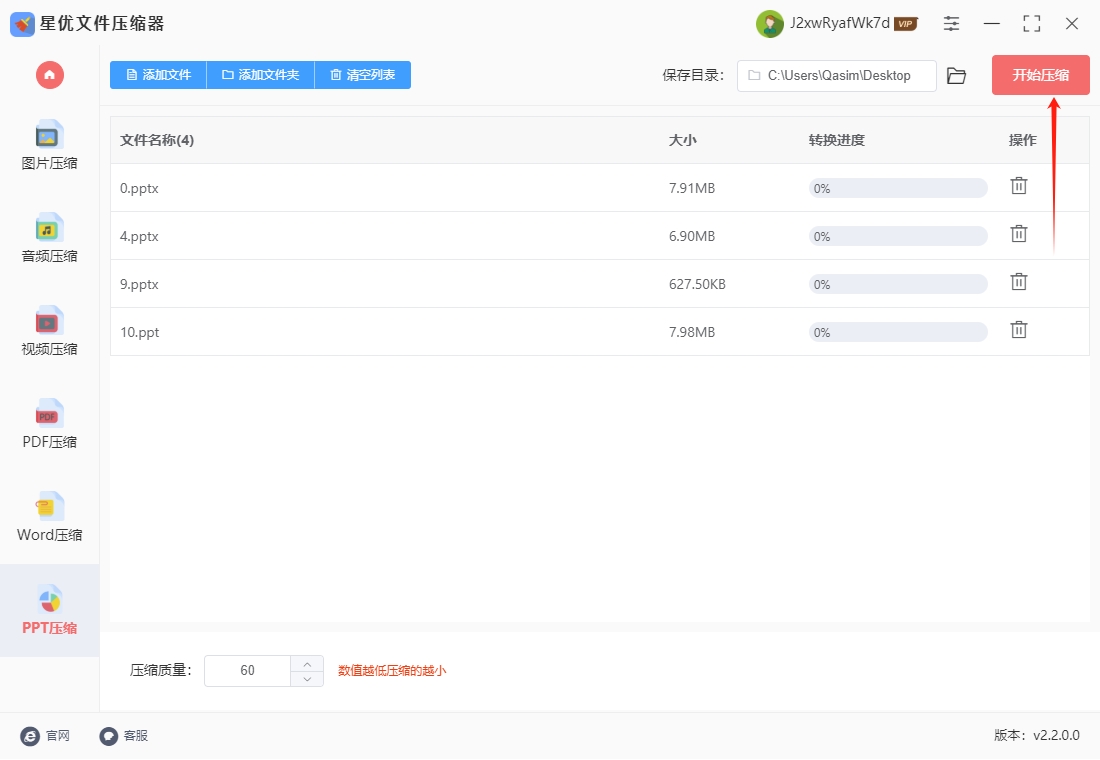
Task: Click 添加文件夹 add folder button
Action: pos(261,75)
